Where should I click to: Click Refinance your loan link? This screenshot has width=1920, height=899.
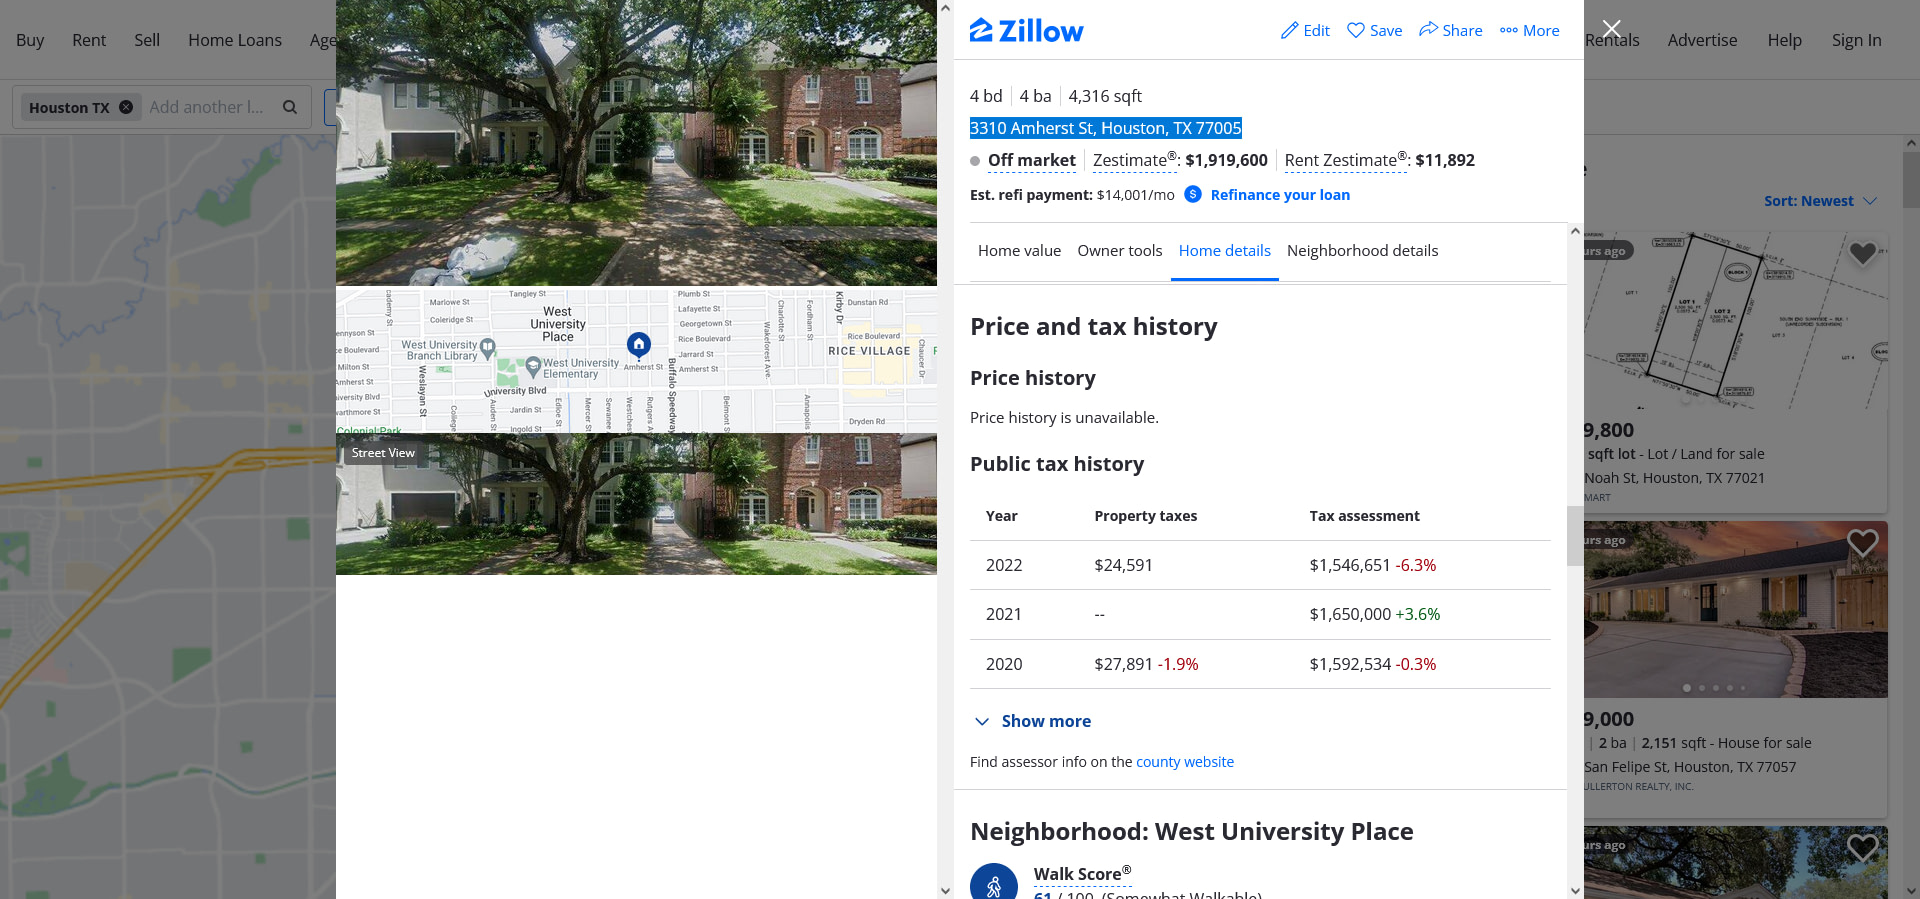coord(1280,195)
